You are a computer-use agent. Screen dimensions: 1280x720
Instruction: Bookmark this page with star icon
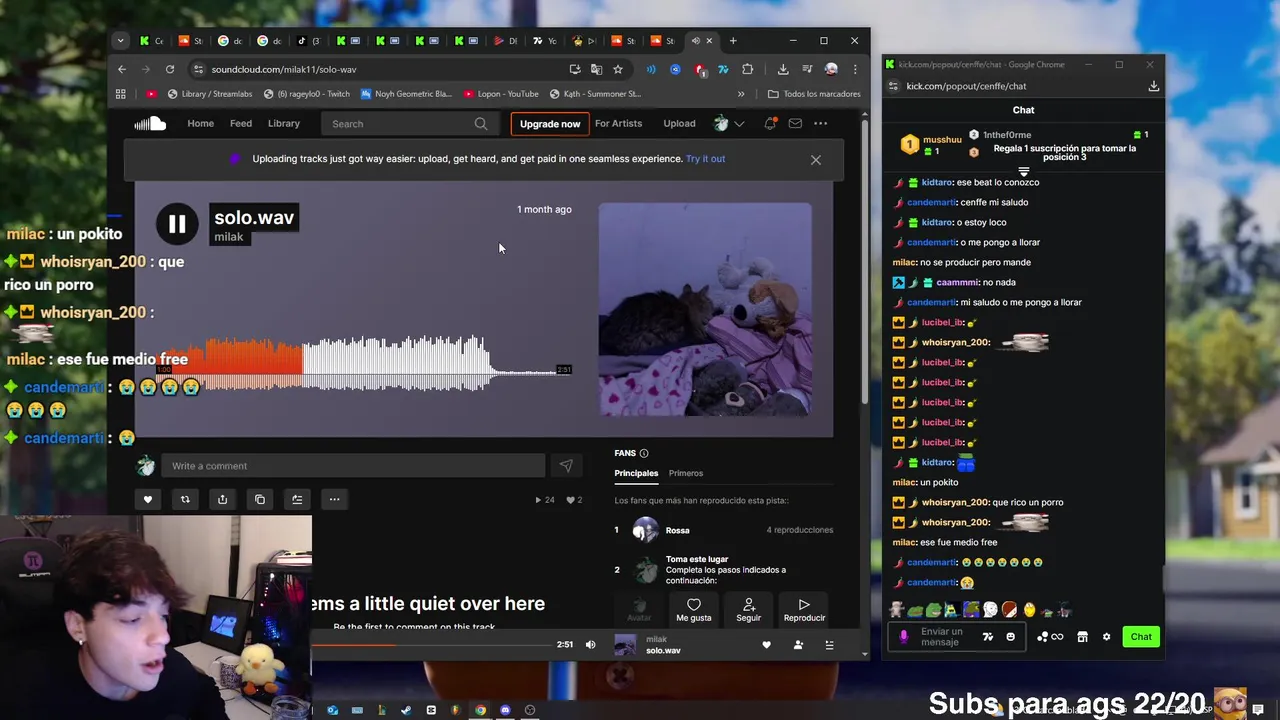618,69
